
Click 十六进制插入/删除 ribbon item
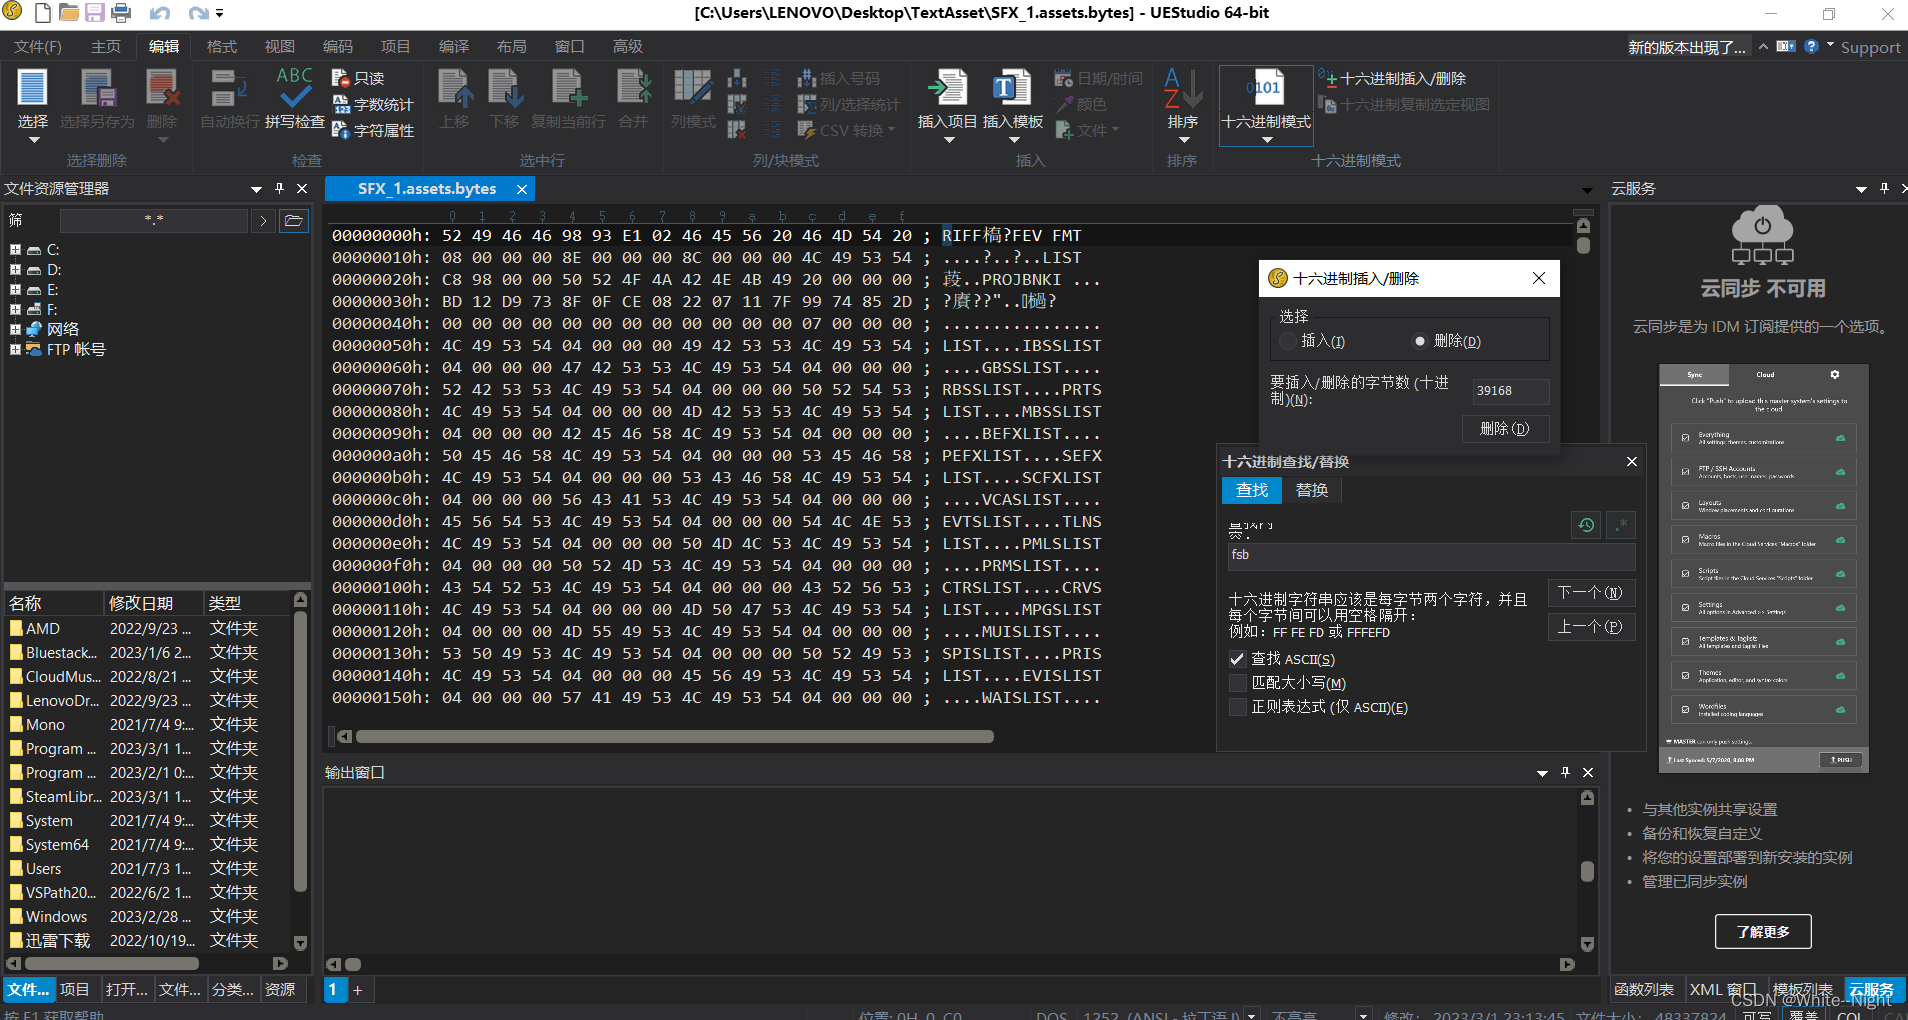(1393, 78)
